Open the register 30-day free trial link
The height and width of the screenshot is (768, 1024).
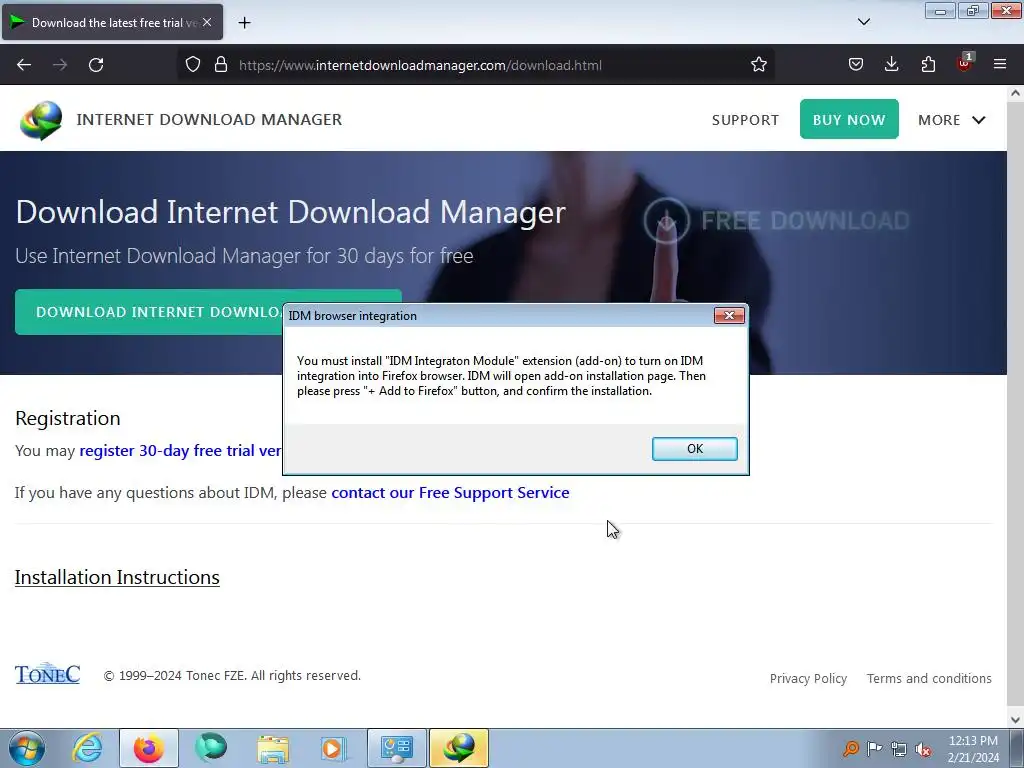pyautogui.click(x=180, y=451)
